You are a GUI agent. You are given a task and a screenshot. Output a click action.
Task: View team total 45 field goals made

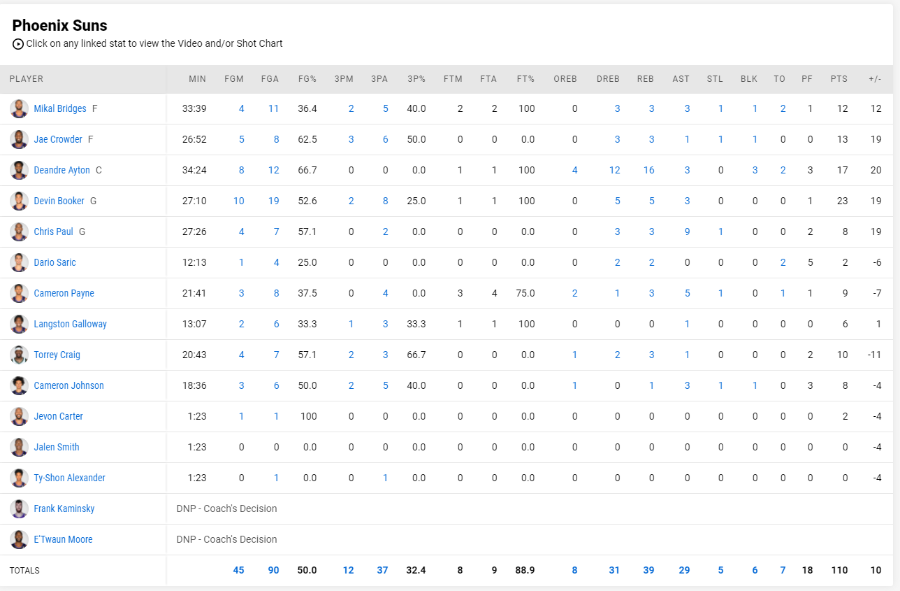tap(239, 570)
